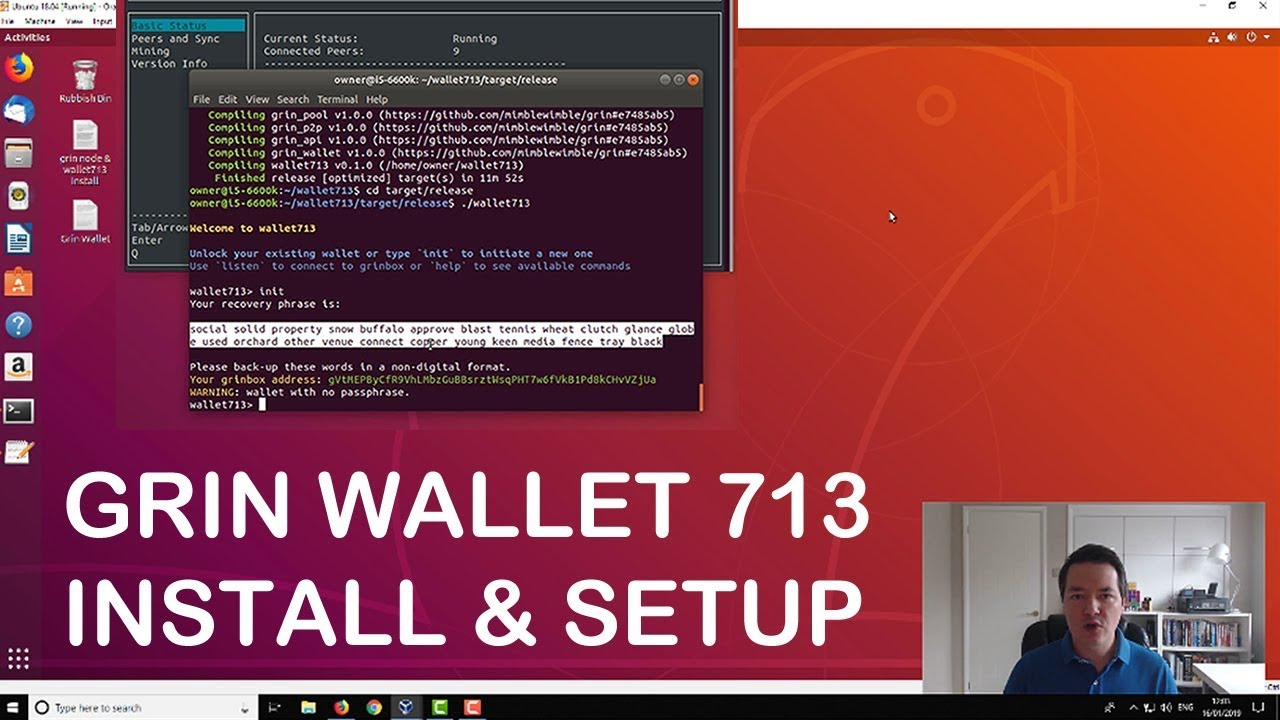Open Firefox from the Ubuntu dock
Image resolution: width=1280 pixels, height=720 pixels.
[x=18, y=68]
